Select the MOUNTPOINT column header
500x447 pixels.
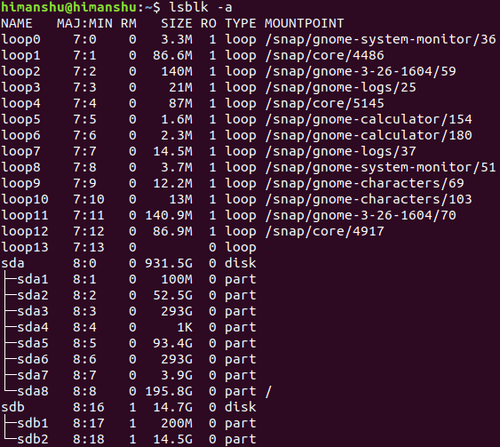(304, 23)
